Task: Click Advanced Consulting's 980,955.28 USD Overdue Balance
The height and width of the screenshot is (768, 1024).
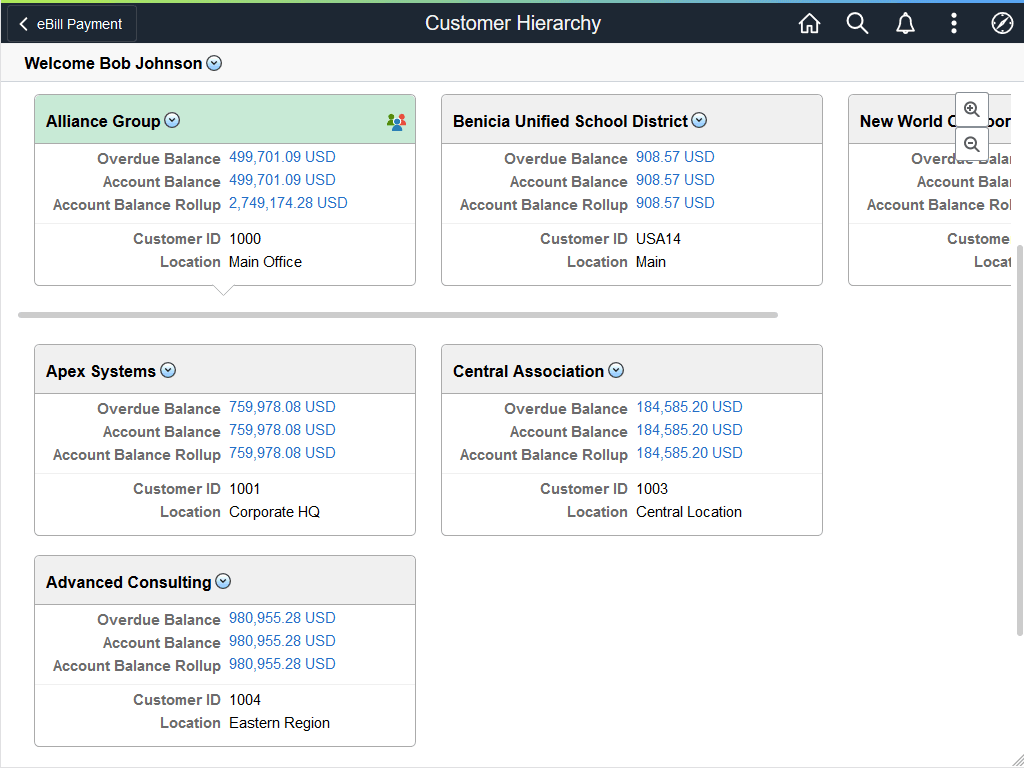Action: coord(282,618)
